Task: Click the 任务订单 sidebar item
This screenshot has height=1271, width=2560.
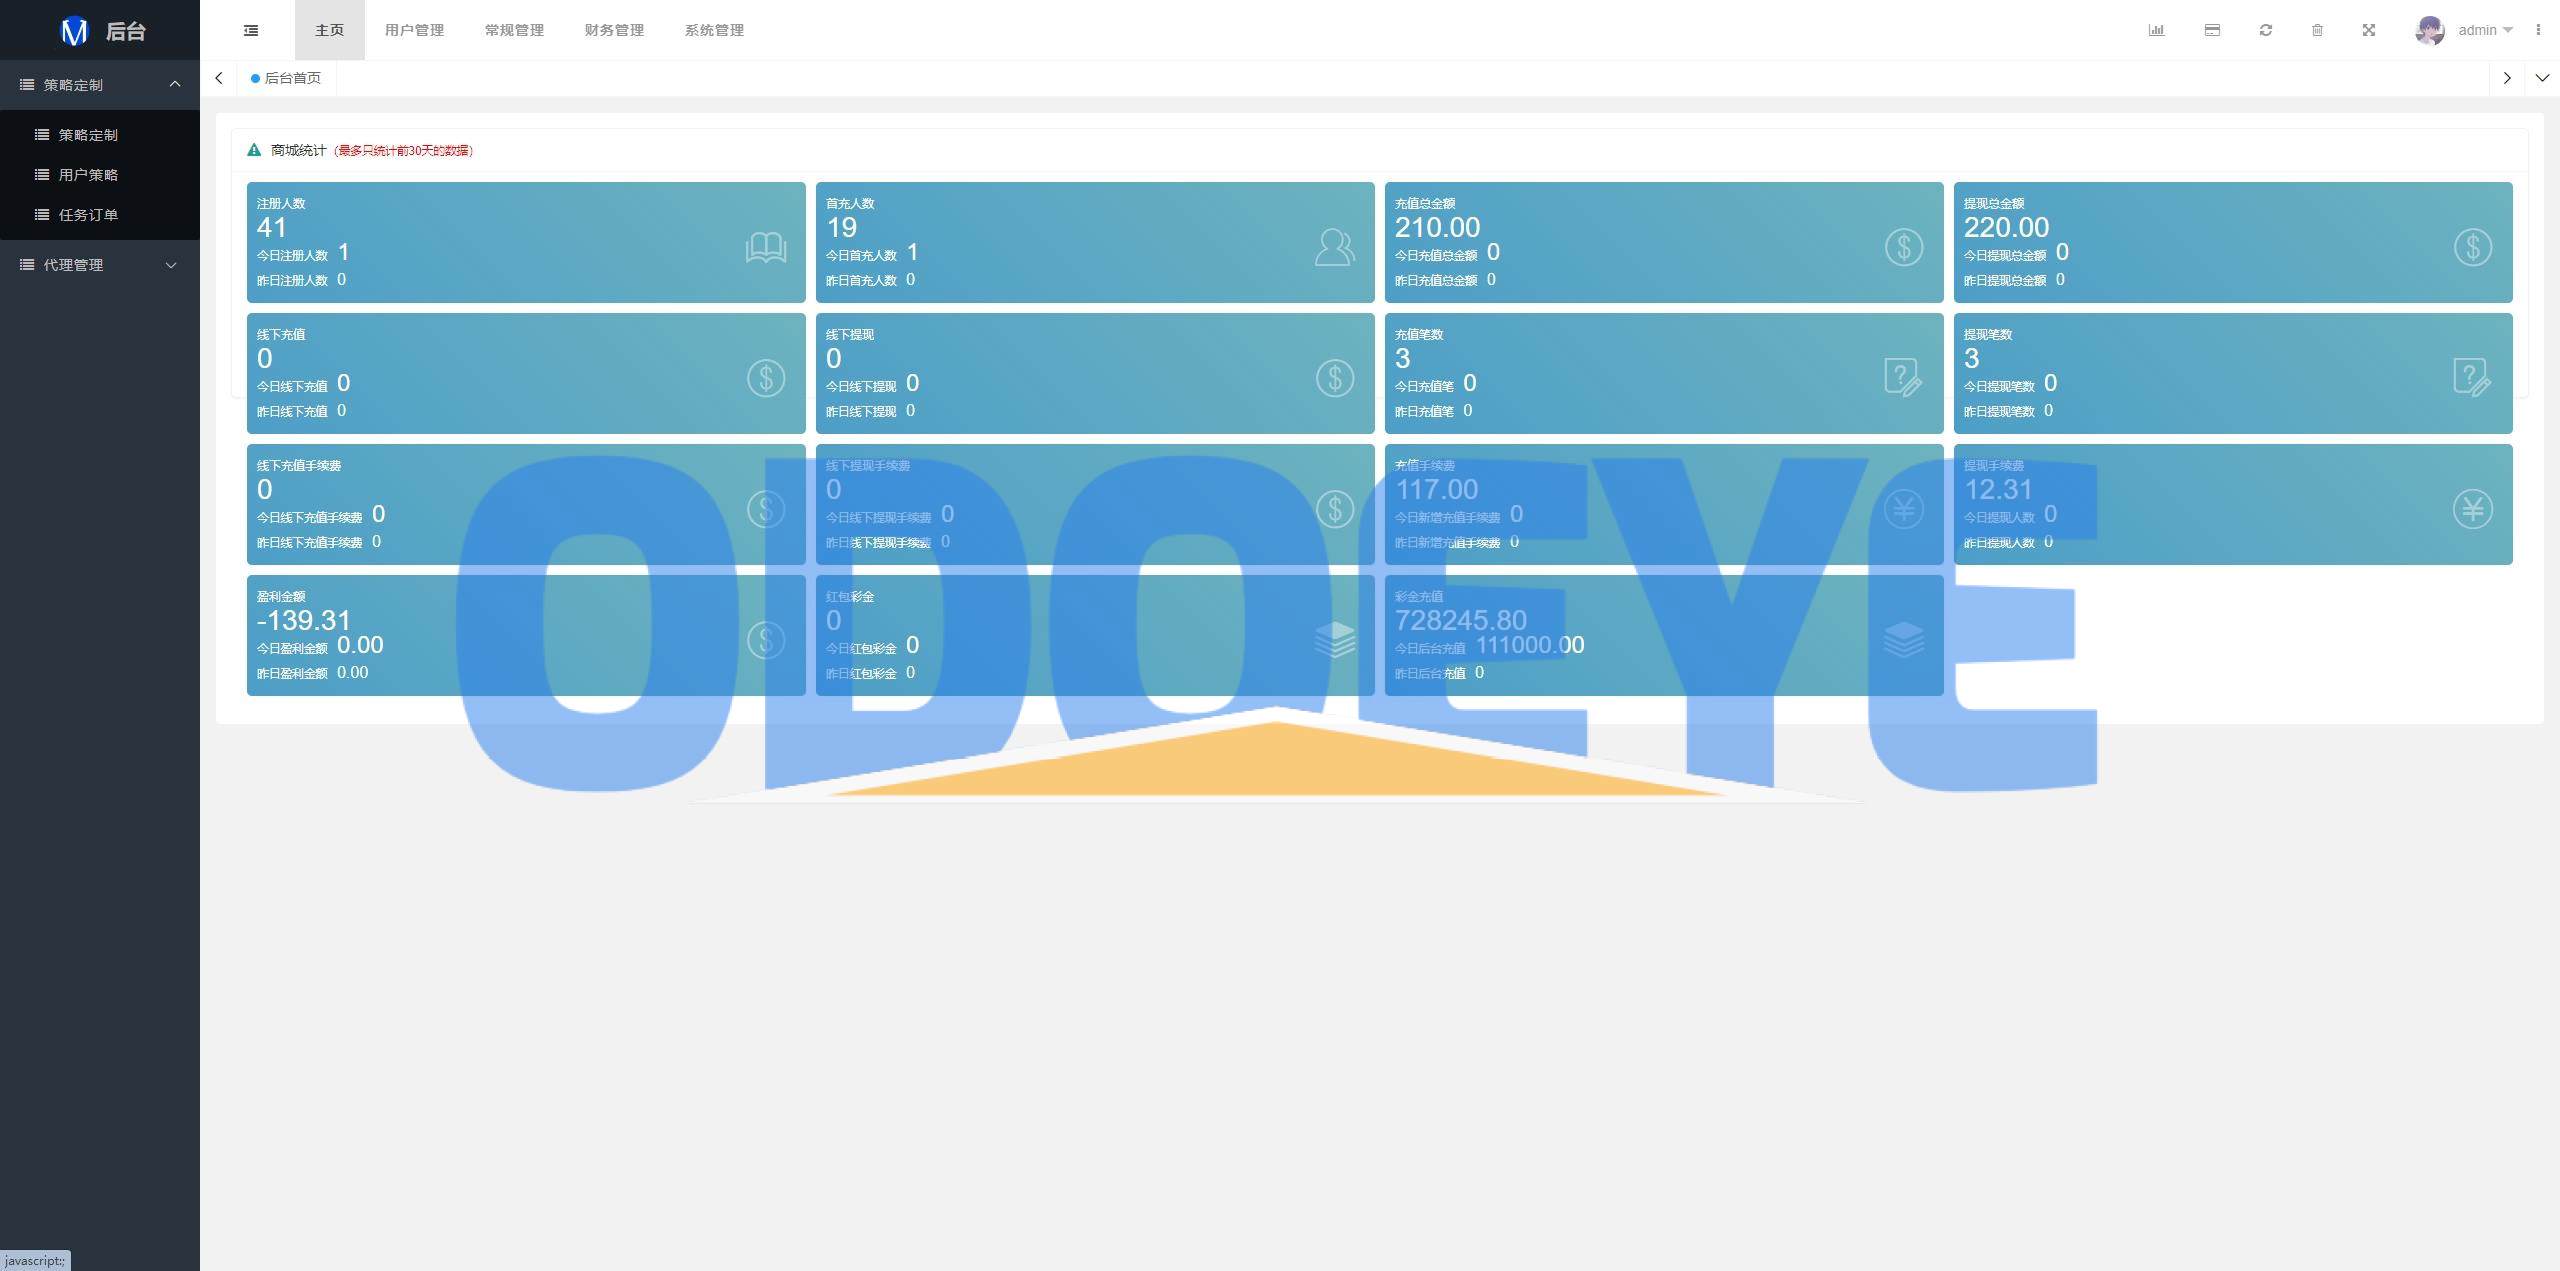Action: tap(88, 216)
